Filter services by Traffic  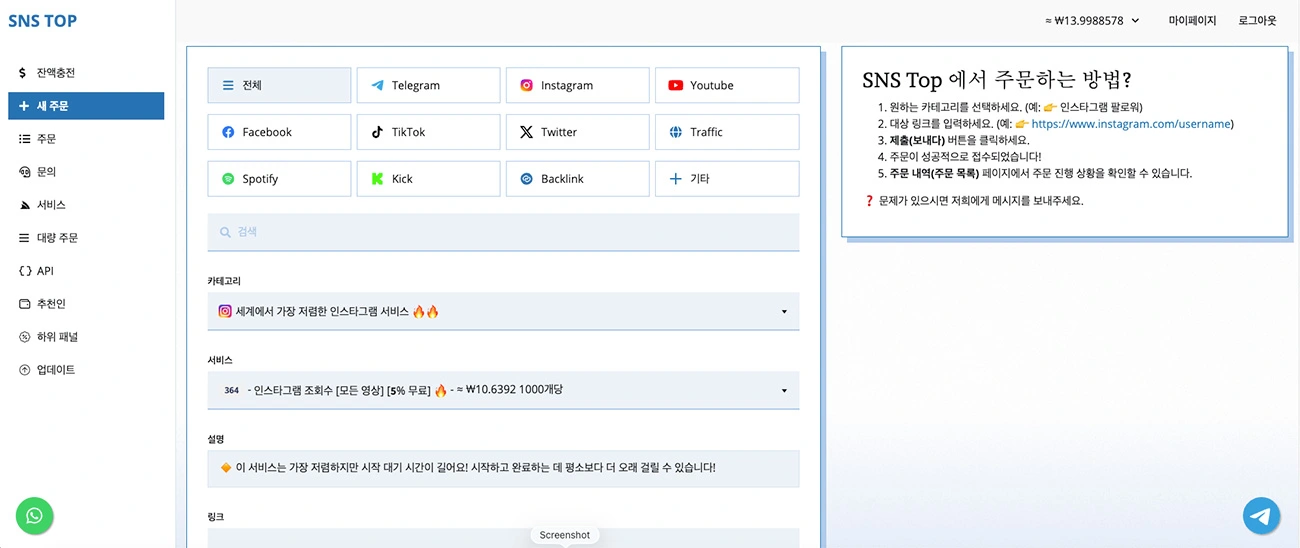727,132
